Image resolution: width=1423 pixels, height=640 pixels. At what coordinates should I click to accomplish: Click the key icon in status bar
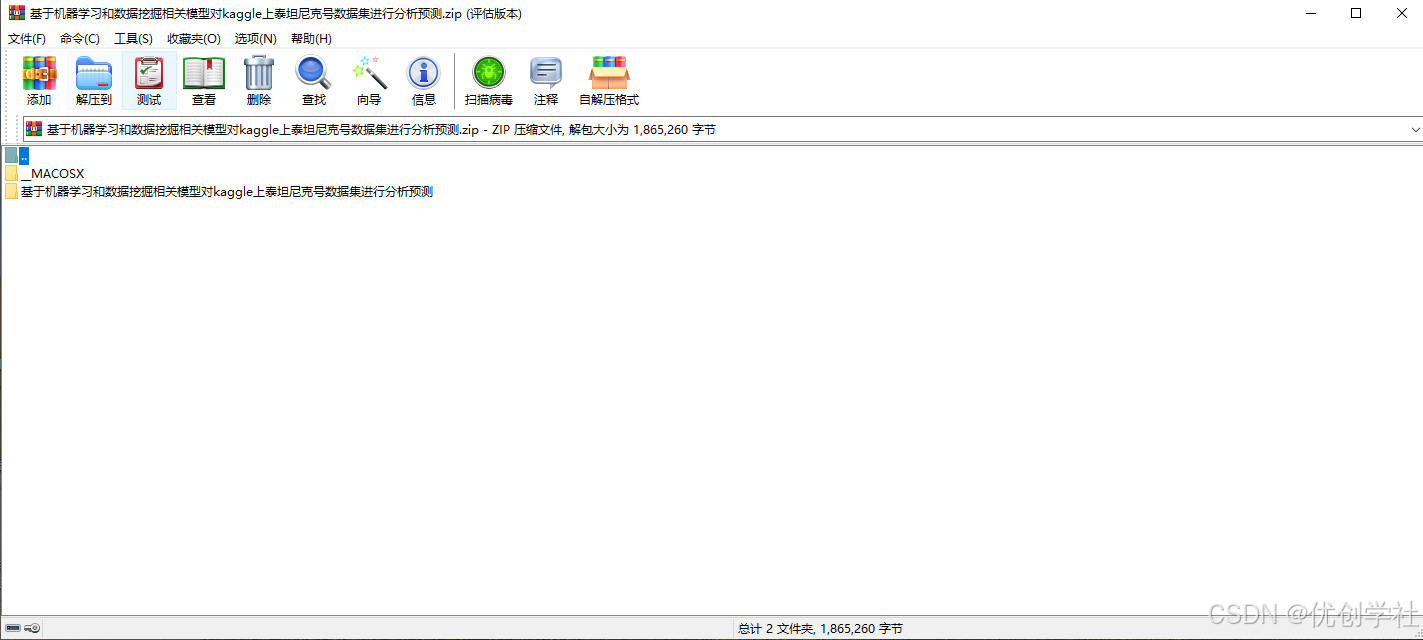coord(32,628)
